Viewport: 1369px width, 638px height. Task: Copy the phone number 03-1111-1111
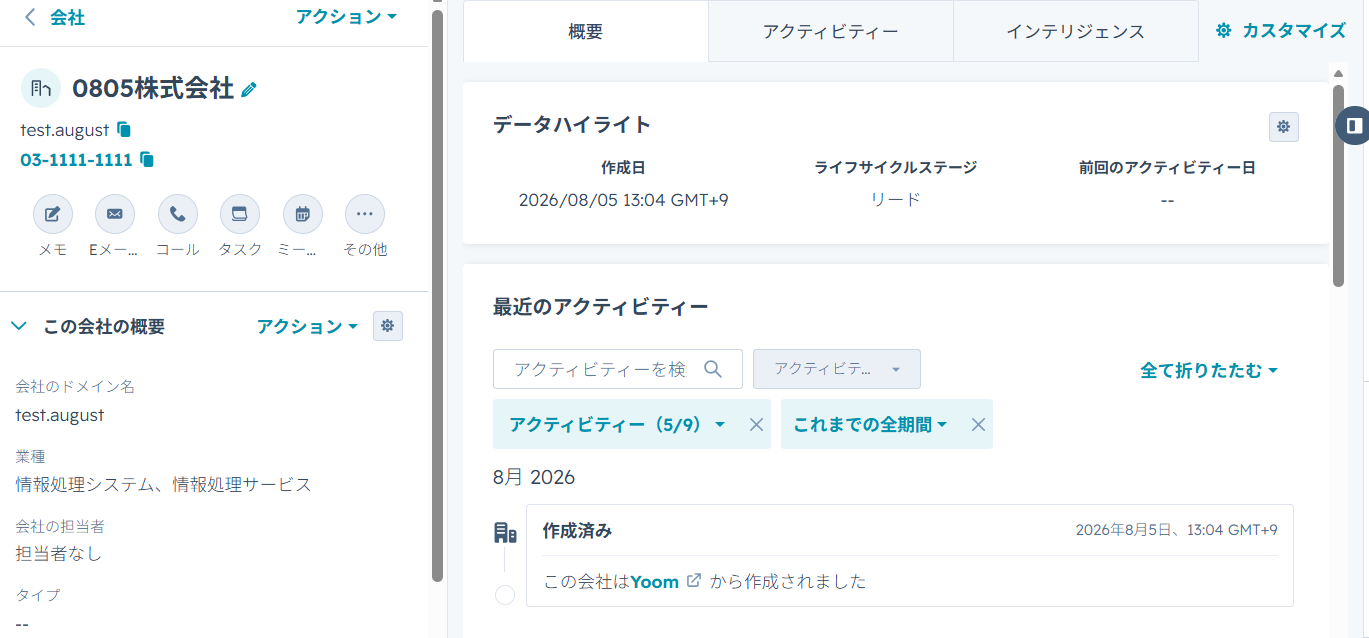(147, 159)
